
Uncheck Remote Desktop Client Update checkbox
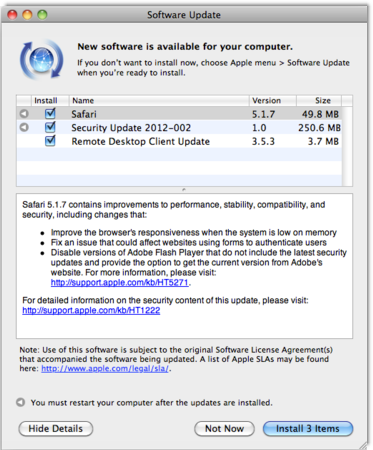point(50,141)
